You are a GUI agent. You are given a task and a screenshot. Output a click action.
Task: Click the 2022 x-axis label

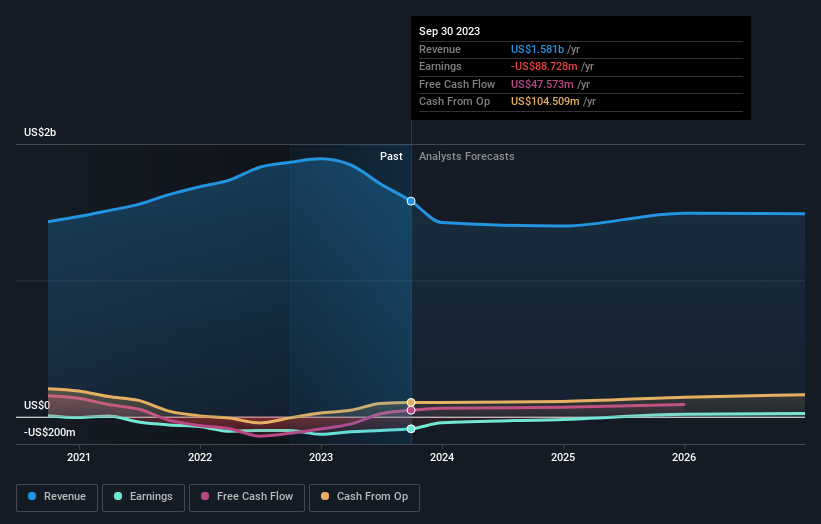coord(200,458)
